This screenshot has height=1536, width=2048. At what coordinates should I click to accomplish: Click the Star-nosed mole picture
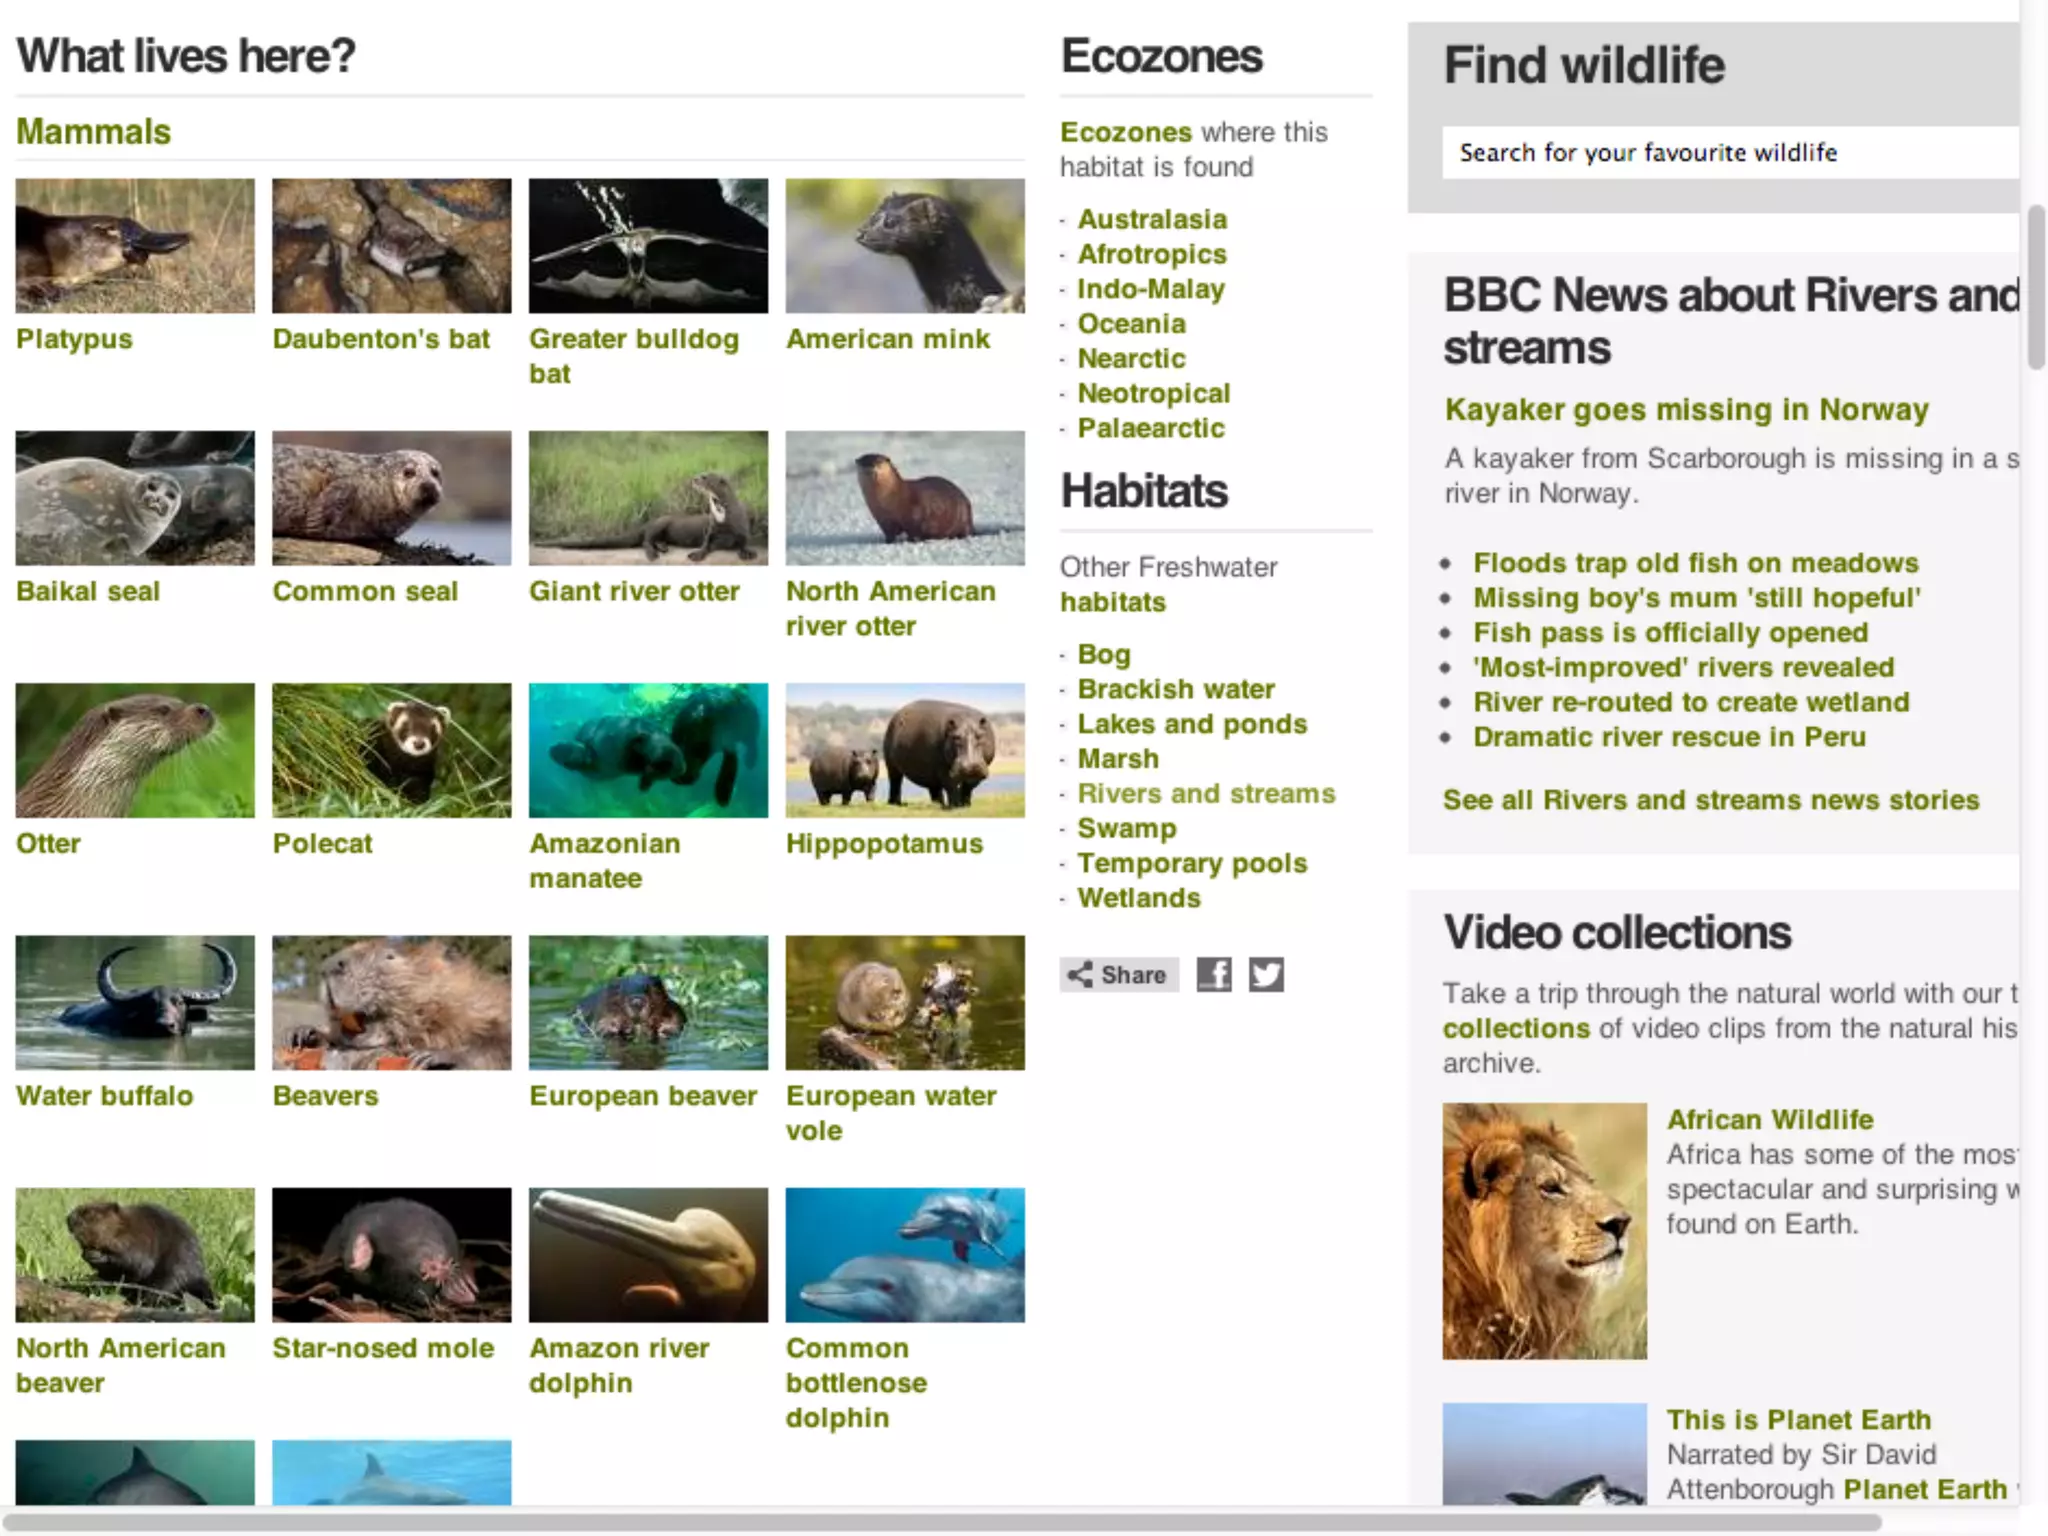point(391,1255)
